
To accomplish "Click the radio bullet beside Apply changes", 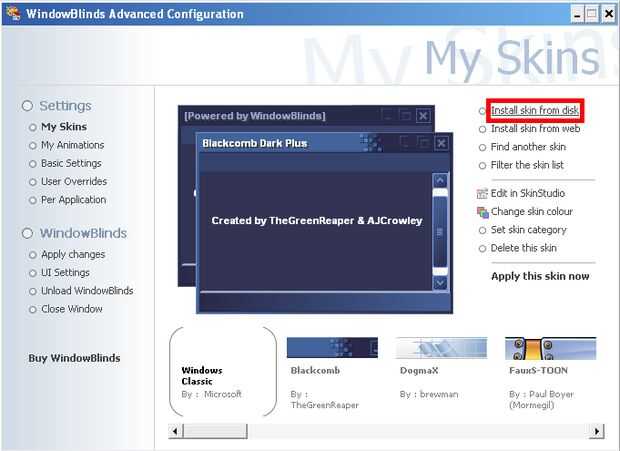I will [x=33, y=255].
